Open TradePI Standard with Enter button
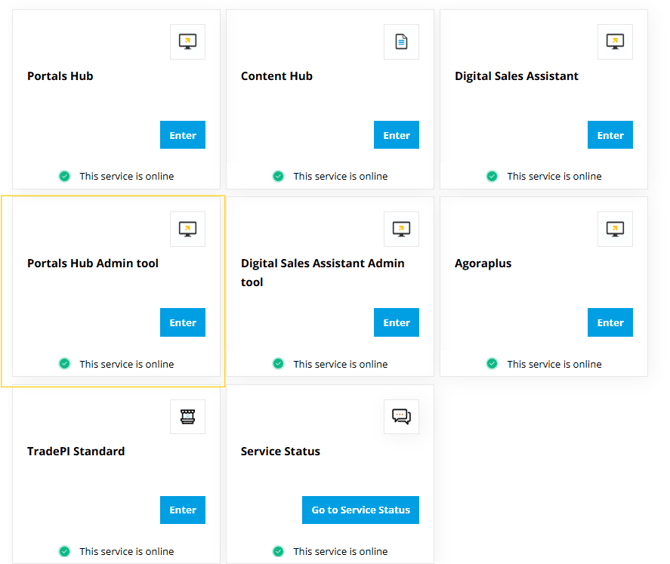 (182, 510)
